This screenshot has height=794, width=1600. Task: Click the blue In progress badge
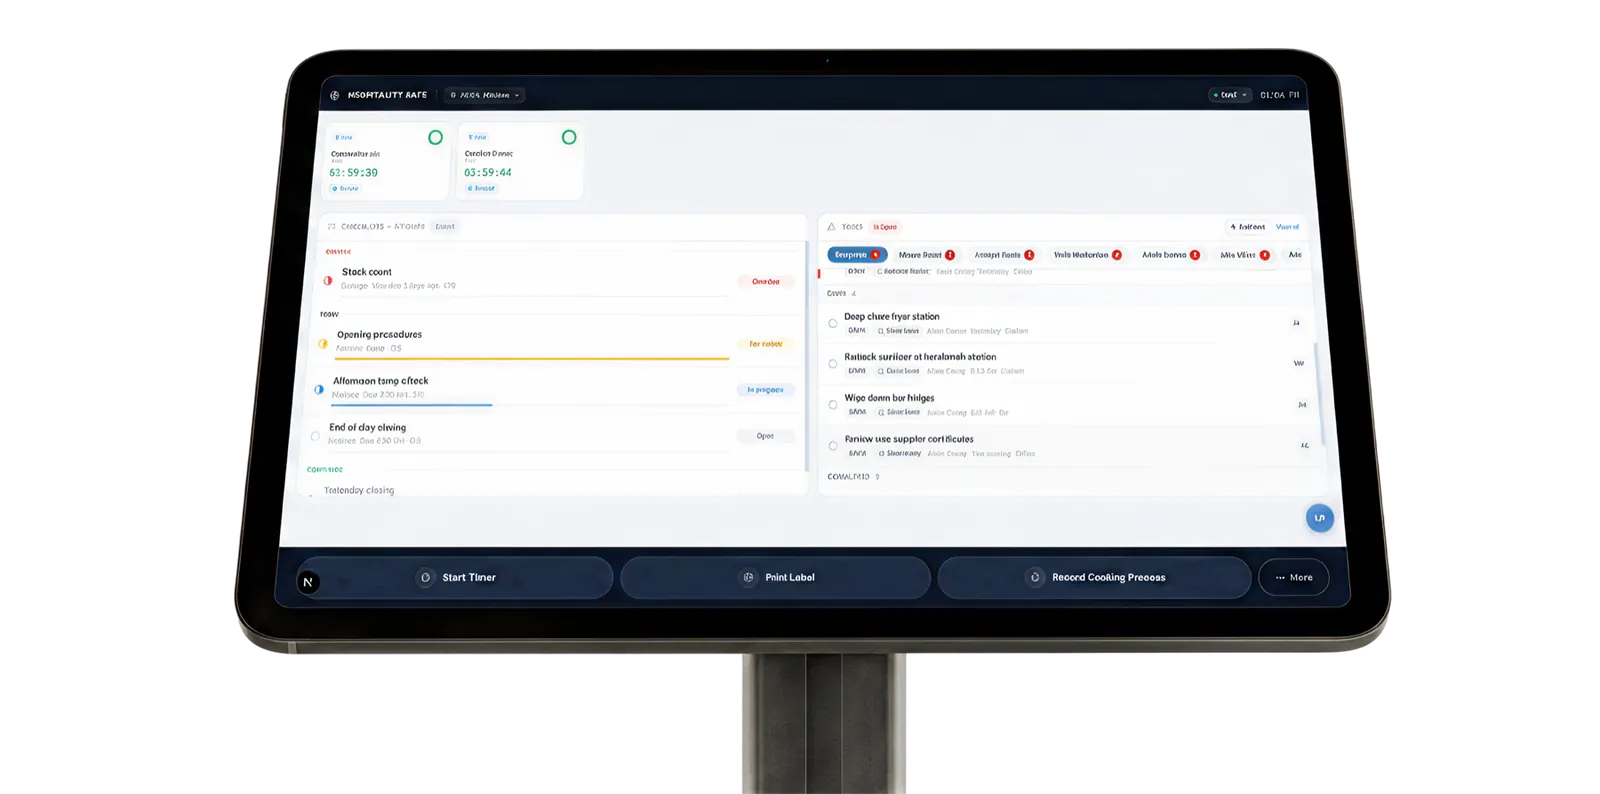click(x=766, y=390)
